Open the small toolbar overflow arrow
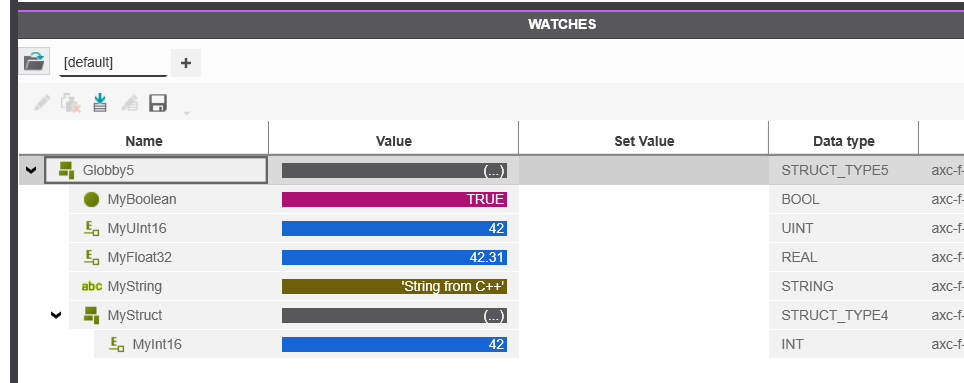 (186, 113)
